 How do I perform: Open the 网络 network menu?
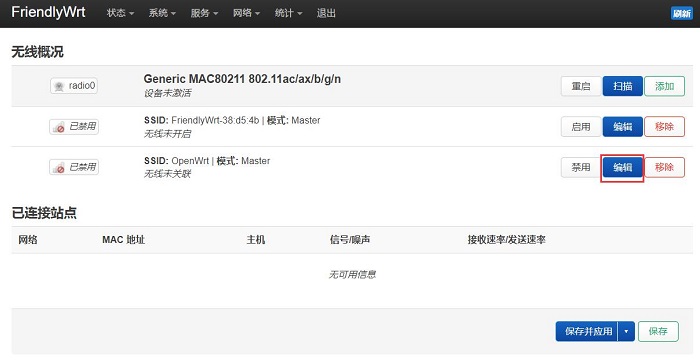tap(246, 13)
